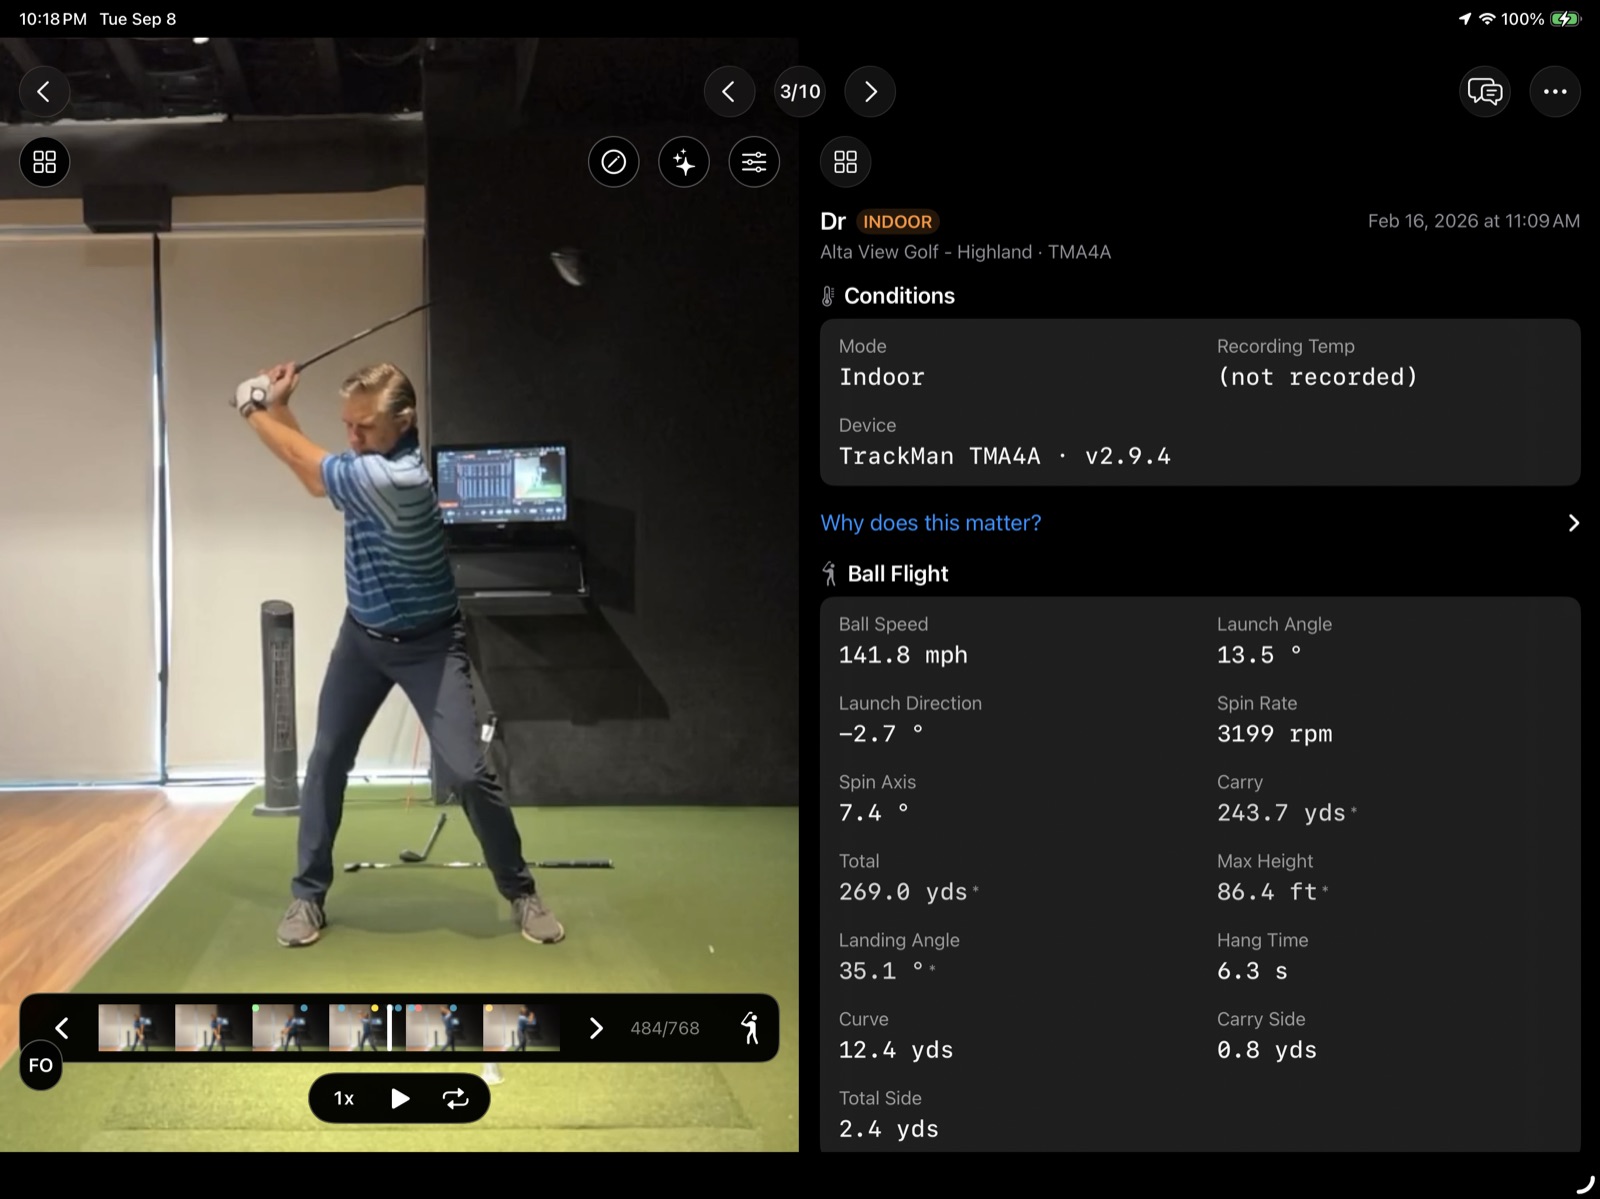The width and height of the screenshot is (1600, 1199).
Task: Click the 484/768 frame counter
Action: pyautogui.click(x=665, y=1028)
